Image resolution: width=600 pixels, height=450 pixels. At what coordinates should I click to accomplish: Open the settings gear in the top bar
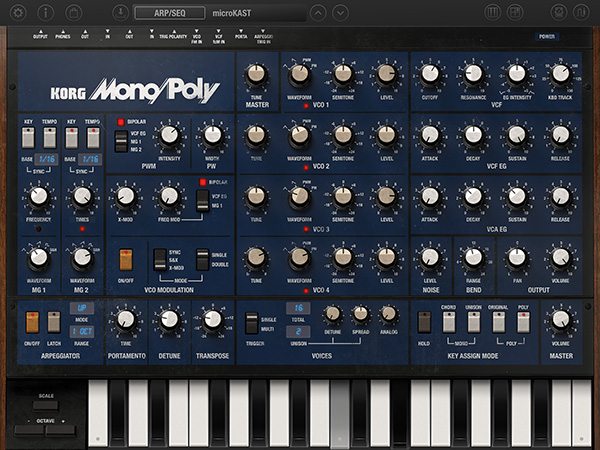tap(18, 13)
